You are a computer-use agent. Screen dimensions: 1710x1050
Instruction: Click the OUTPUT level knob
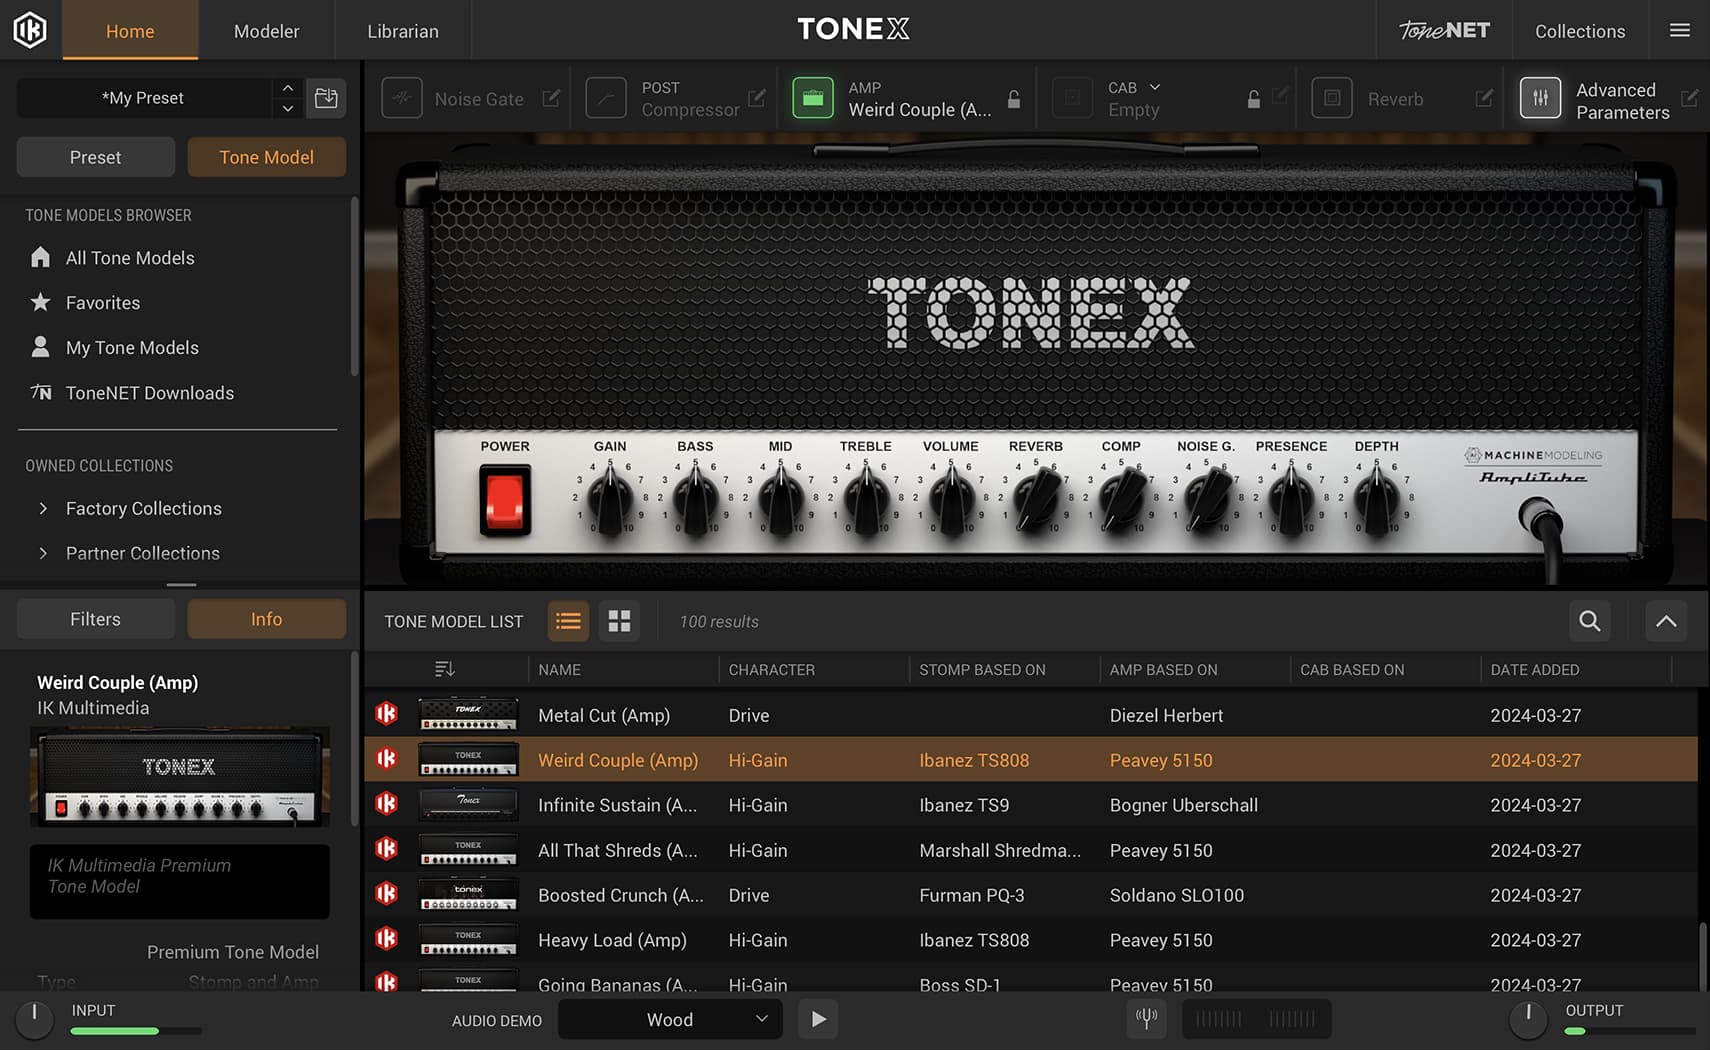(1528, 1019)
